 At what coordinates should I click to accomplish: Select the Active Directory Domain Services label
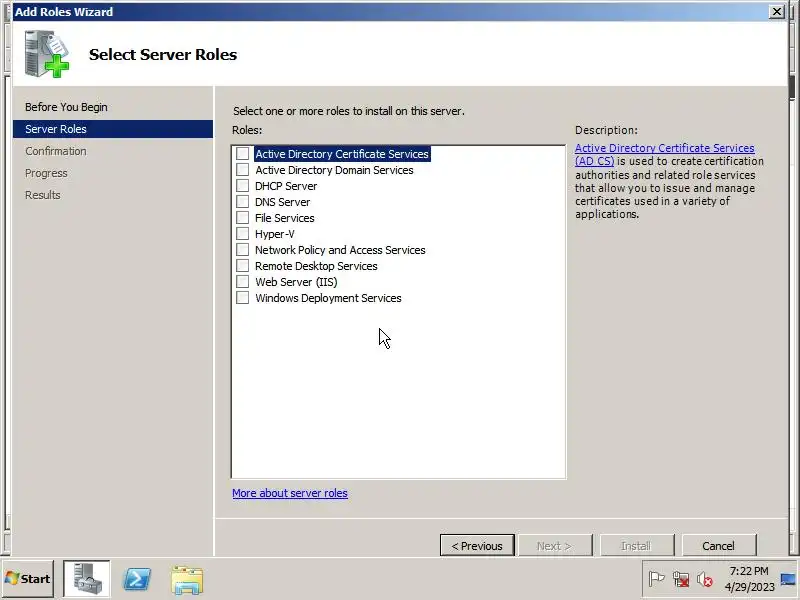(334, 170)
